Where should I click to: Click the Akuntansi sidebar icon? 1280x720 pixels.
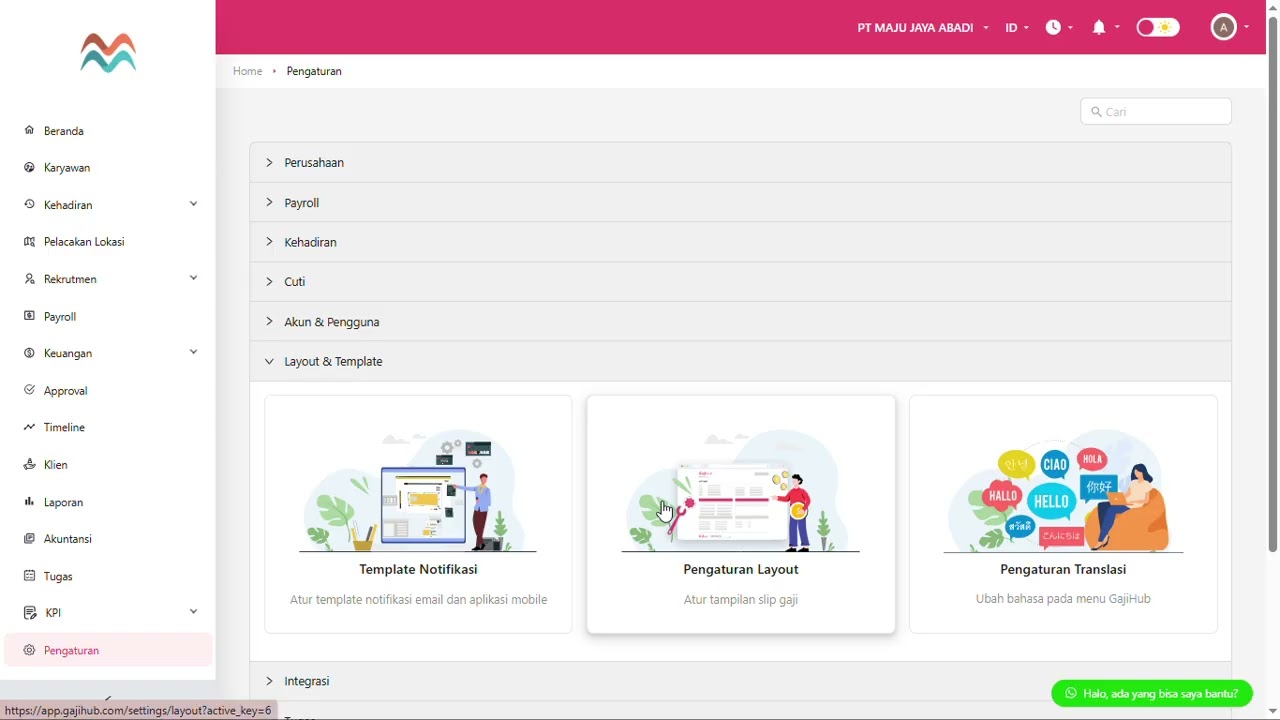pos(29,538)
